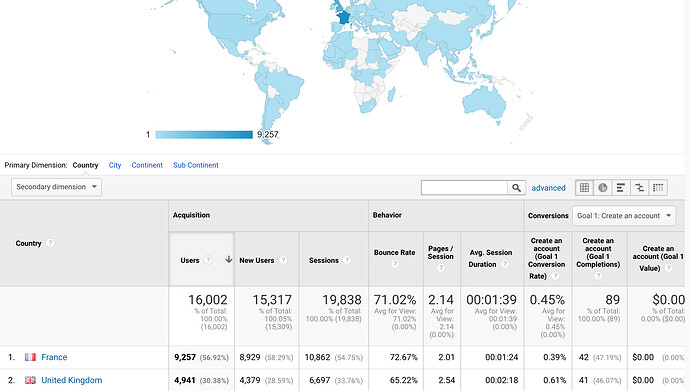Click overall bounce rate 71.02%
690x391 pixels.
395,300
